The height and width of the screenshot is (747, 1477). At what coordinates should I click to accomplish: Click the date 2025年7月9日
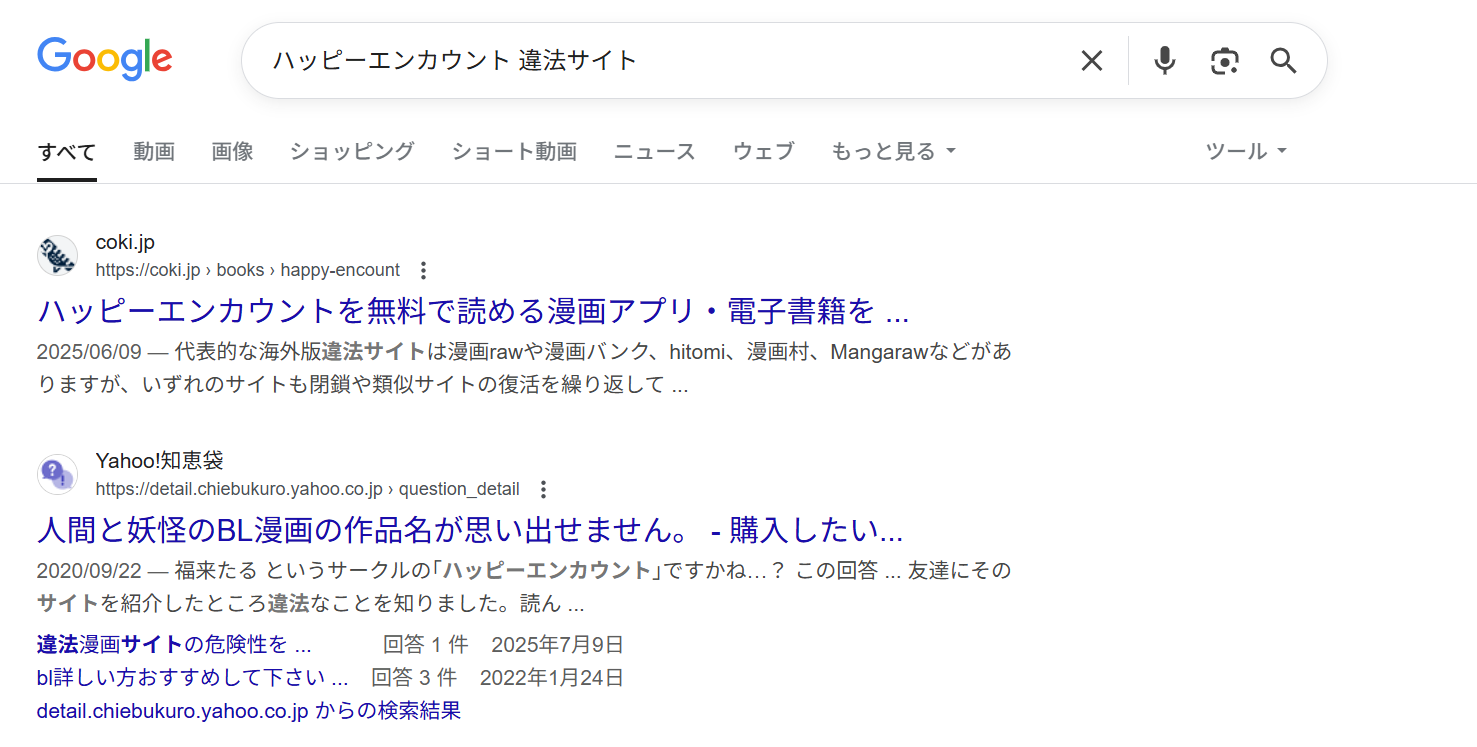coord(557,644)
